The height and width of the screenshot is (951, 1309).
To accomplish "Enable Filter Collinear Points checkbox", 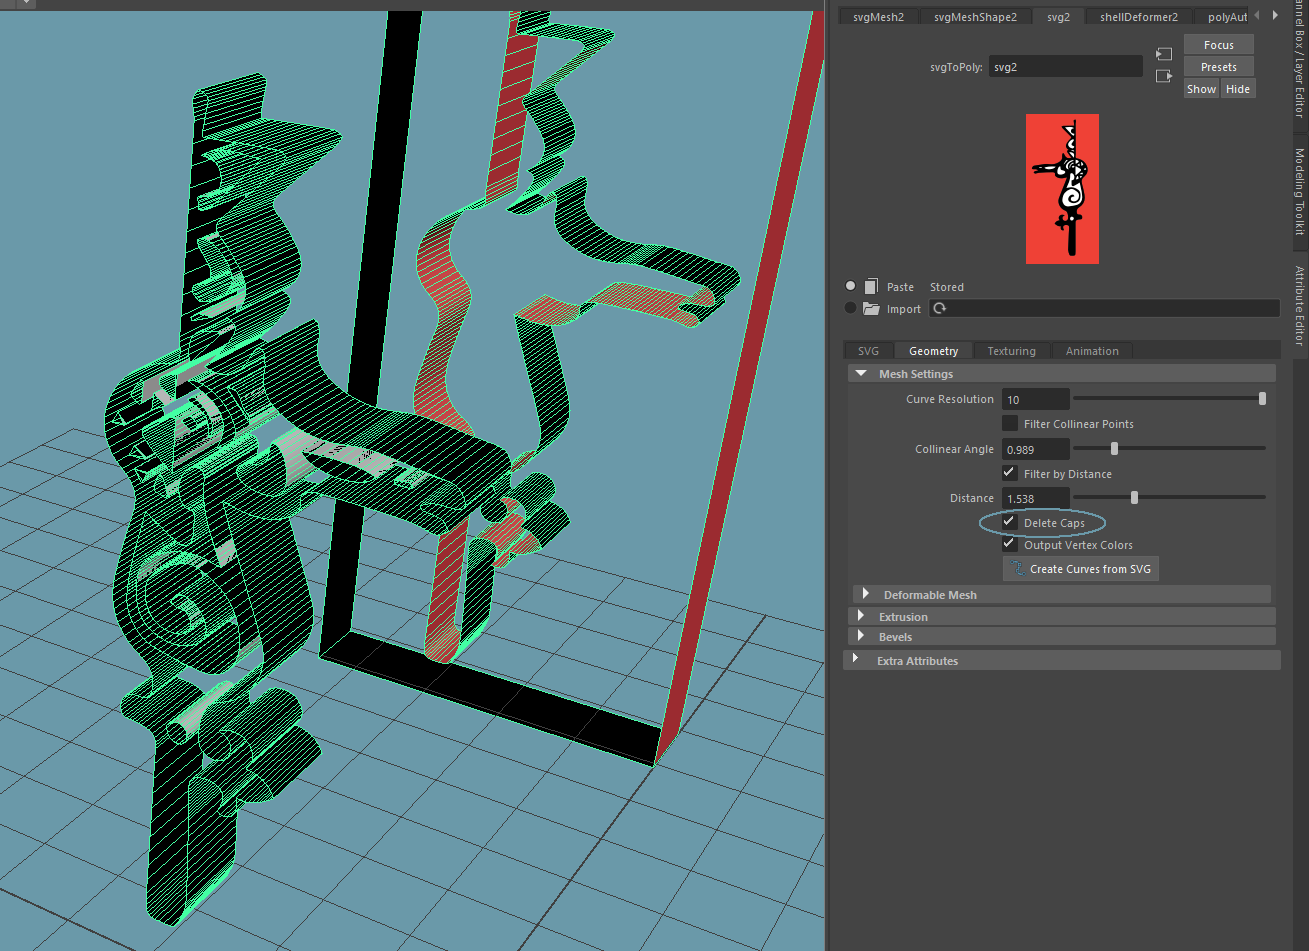I will point(1010,423).
